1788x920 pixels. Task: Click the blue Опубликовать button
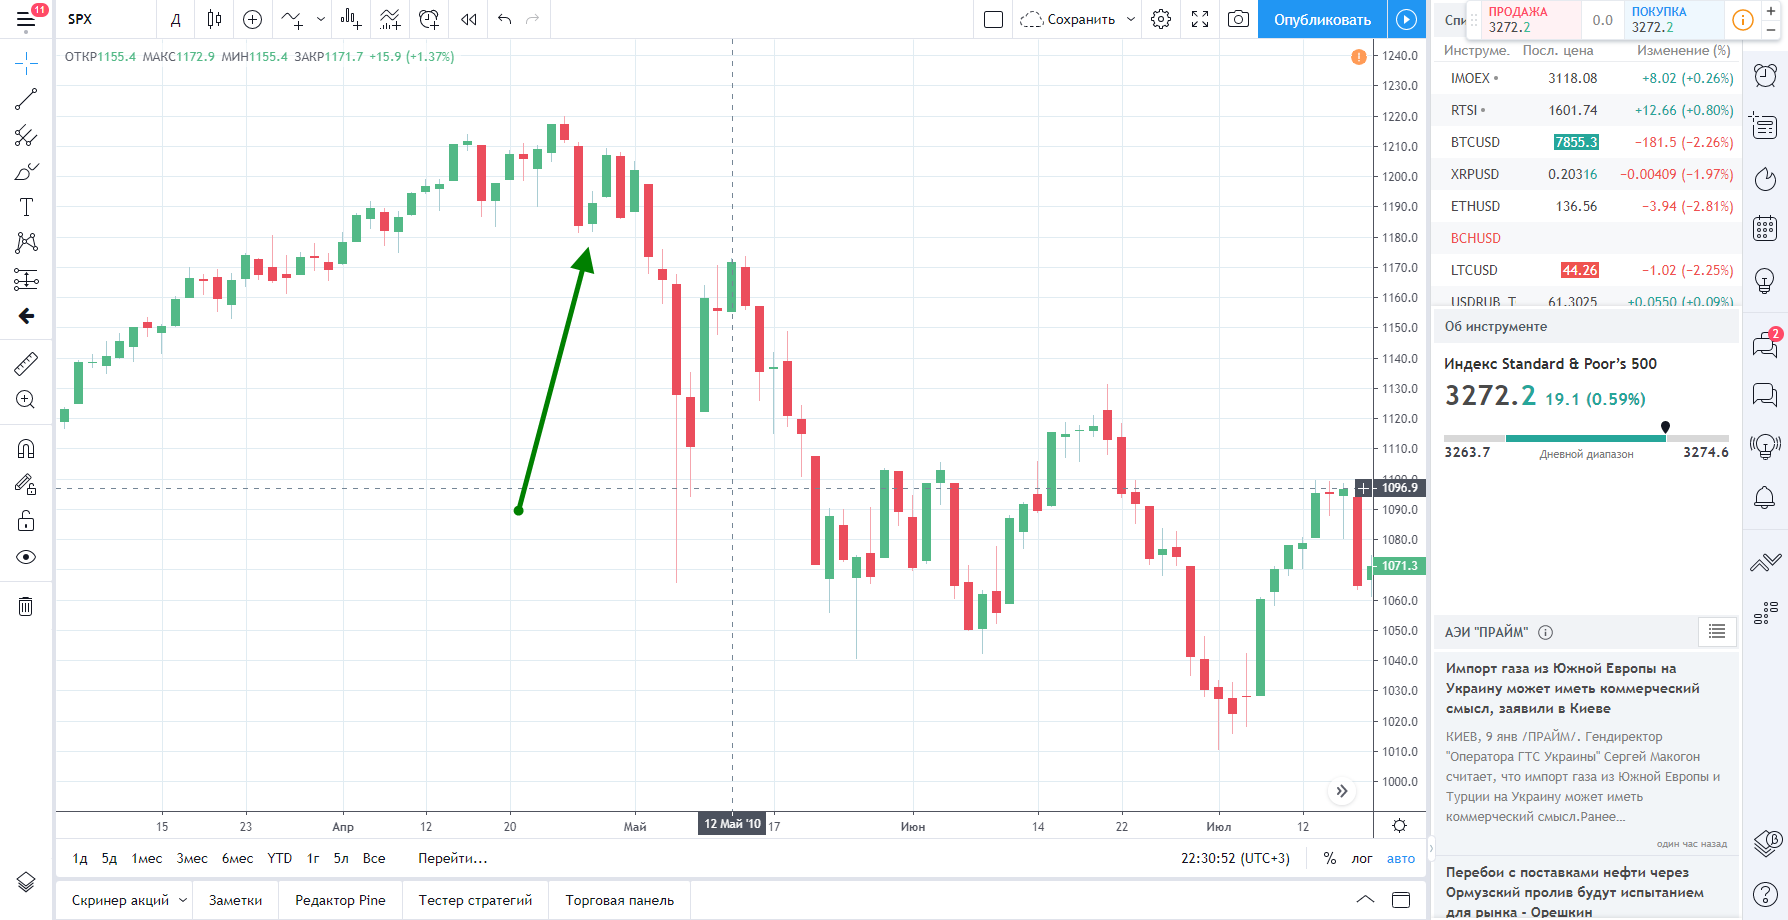click(x=1322, y=19)
